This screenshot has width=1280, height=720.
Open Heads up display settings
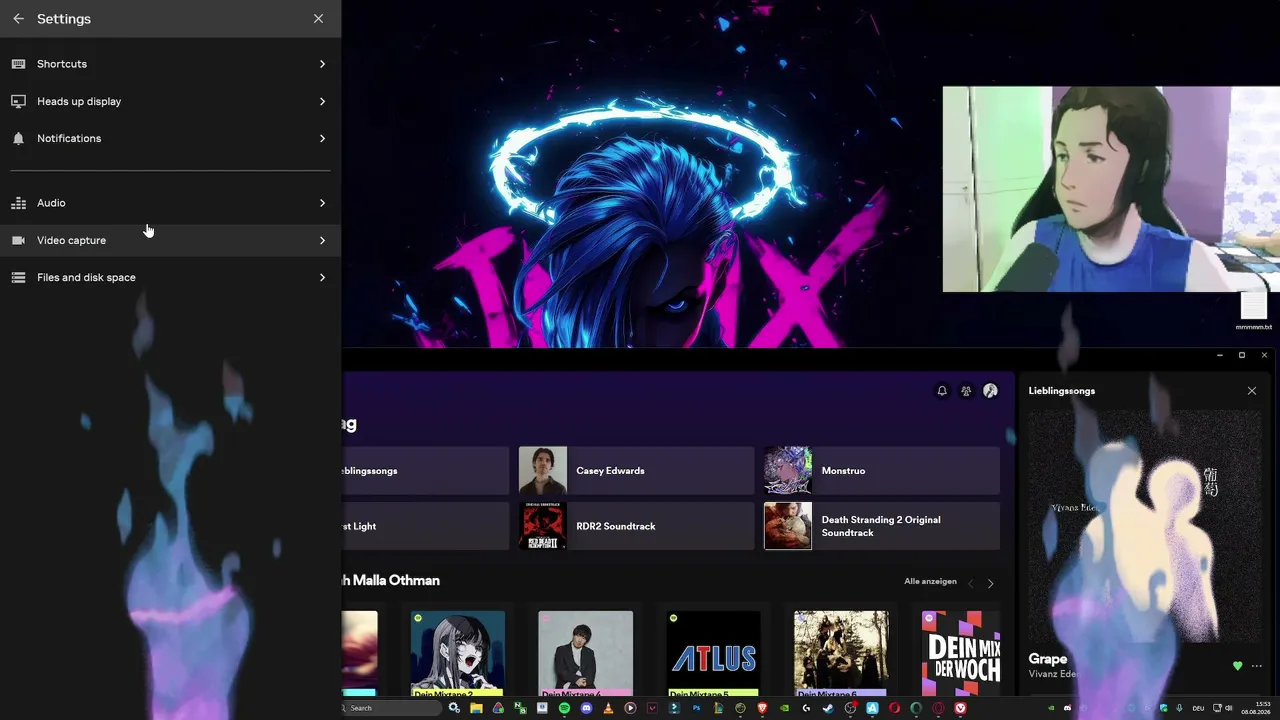pos(170,101)
